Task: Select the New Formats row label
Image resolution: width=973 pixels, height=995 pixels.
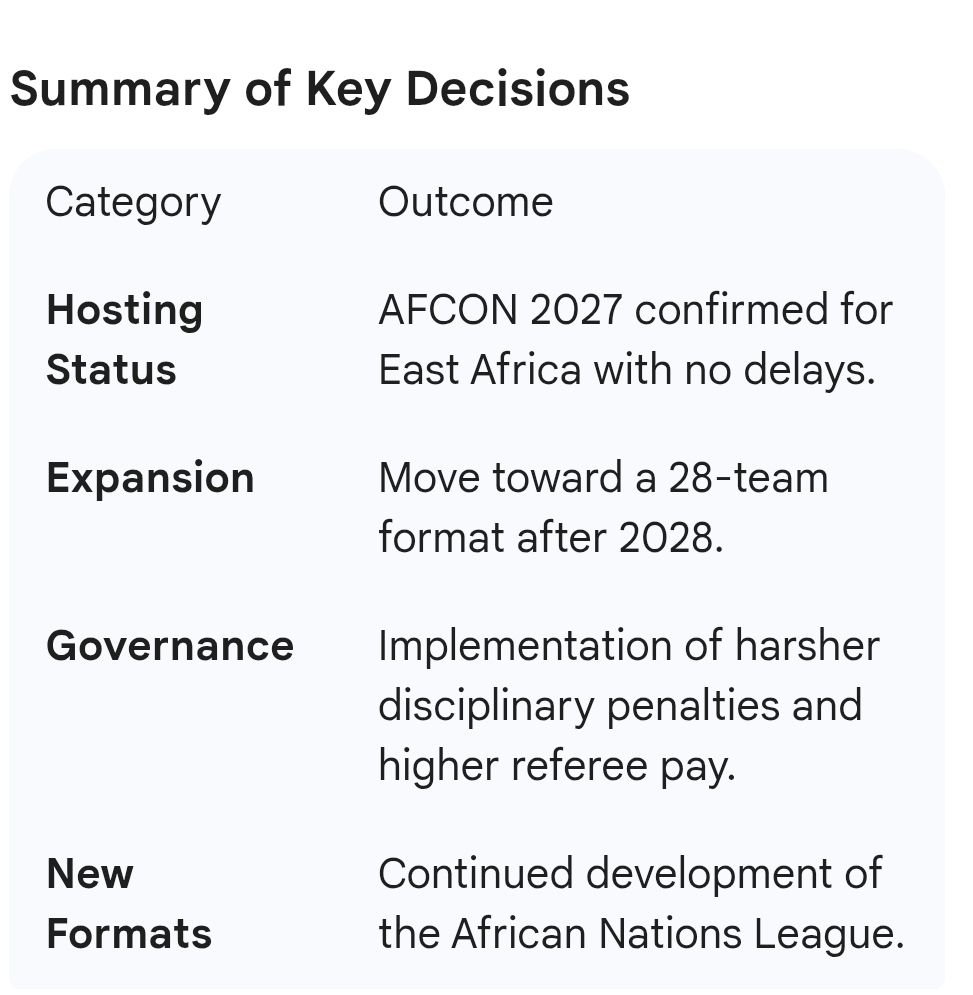Action: click(x=128, y=904)
